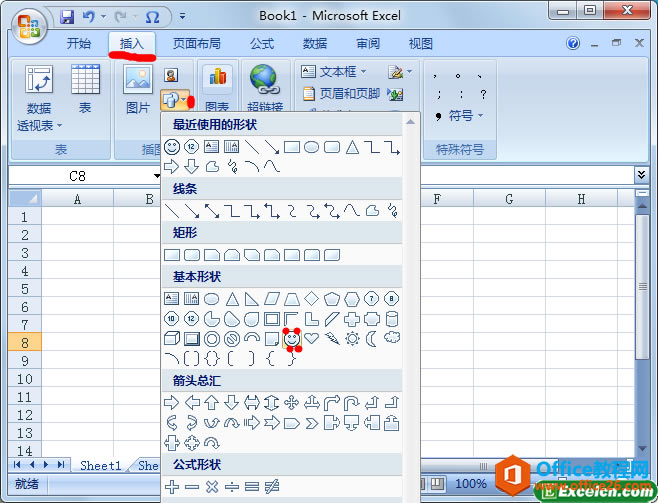The width and height of the screenshot is (658, 503).
Task: Select the multiply sign equation shape
Action: tap(212, 487)
